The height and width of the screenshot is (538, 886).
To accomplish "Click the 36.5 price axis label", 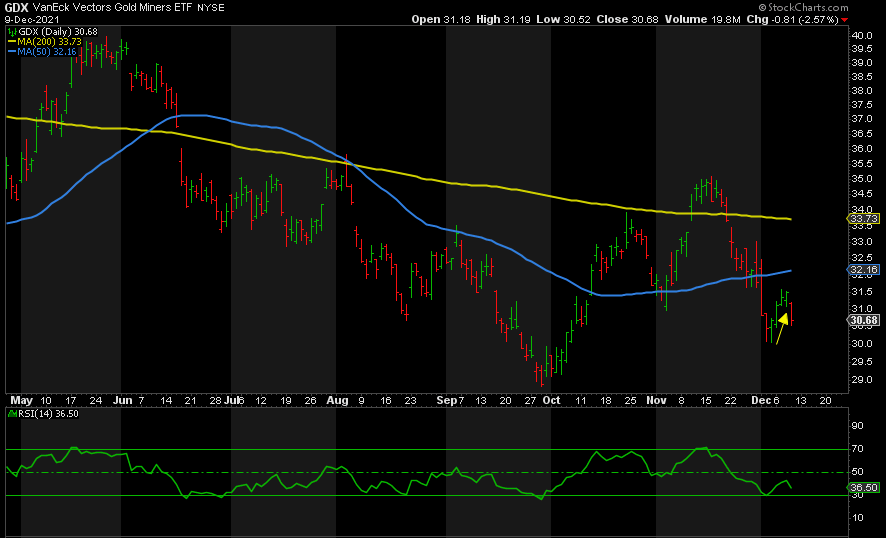I will 862,133.
